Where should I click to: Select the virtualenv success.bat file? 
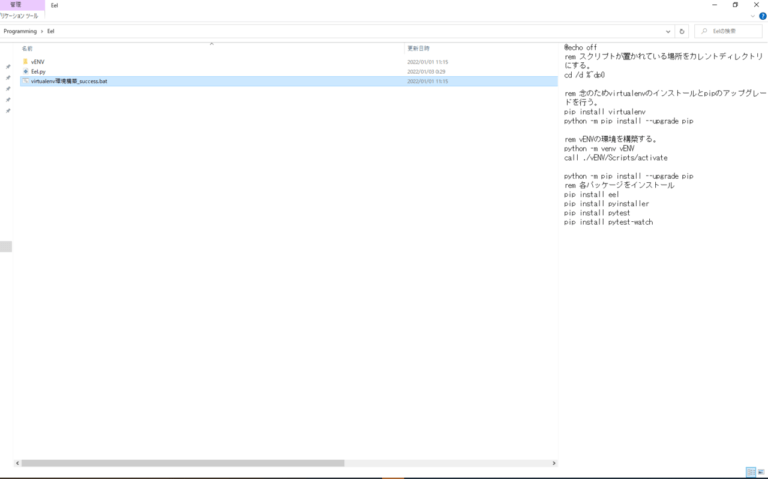68,81
